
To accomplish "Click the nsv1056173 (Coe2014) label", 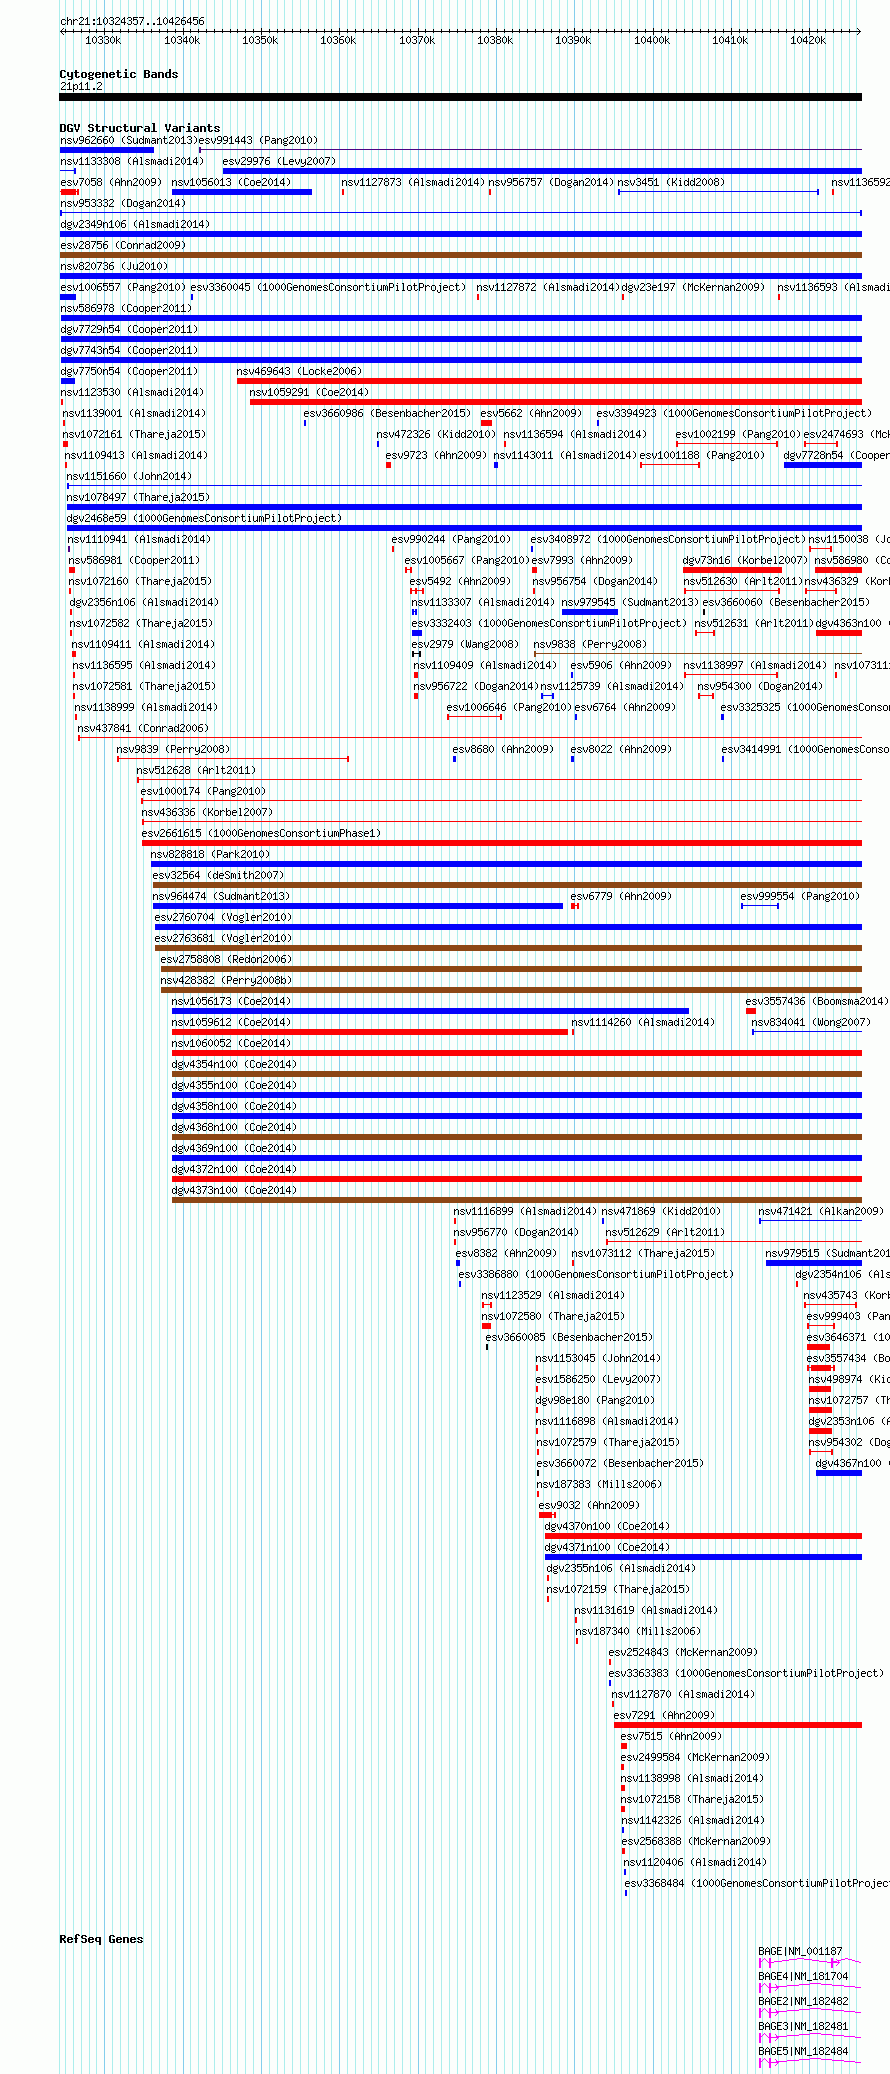I will [231, 1002].
